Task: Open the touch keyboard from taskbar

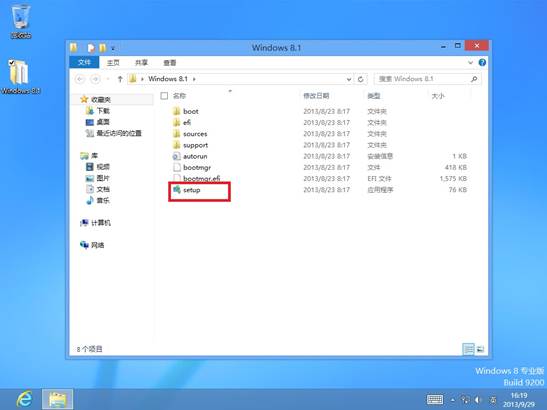Action: point(435,400)
